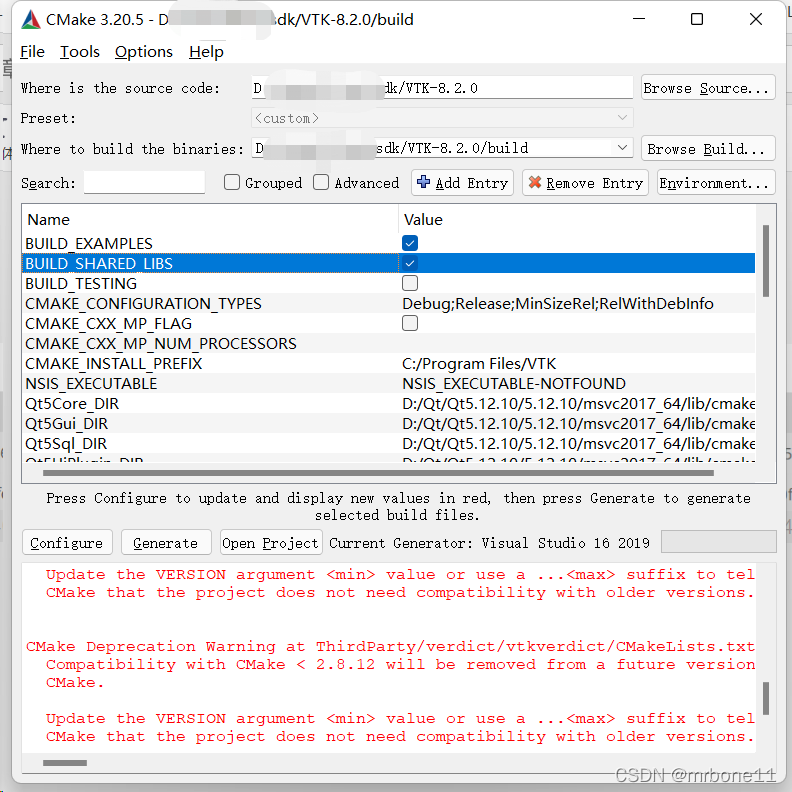Click the Browse Build button
The image size is (792, 792).
pos(708,148)
